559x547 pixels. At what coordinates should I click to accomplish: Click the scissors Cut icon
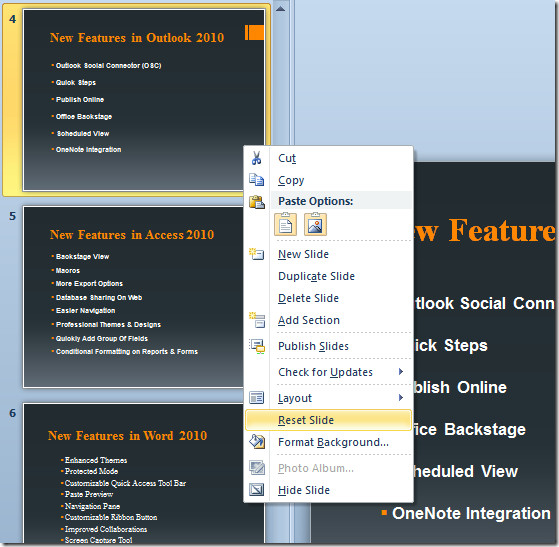click(256, 158)
